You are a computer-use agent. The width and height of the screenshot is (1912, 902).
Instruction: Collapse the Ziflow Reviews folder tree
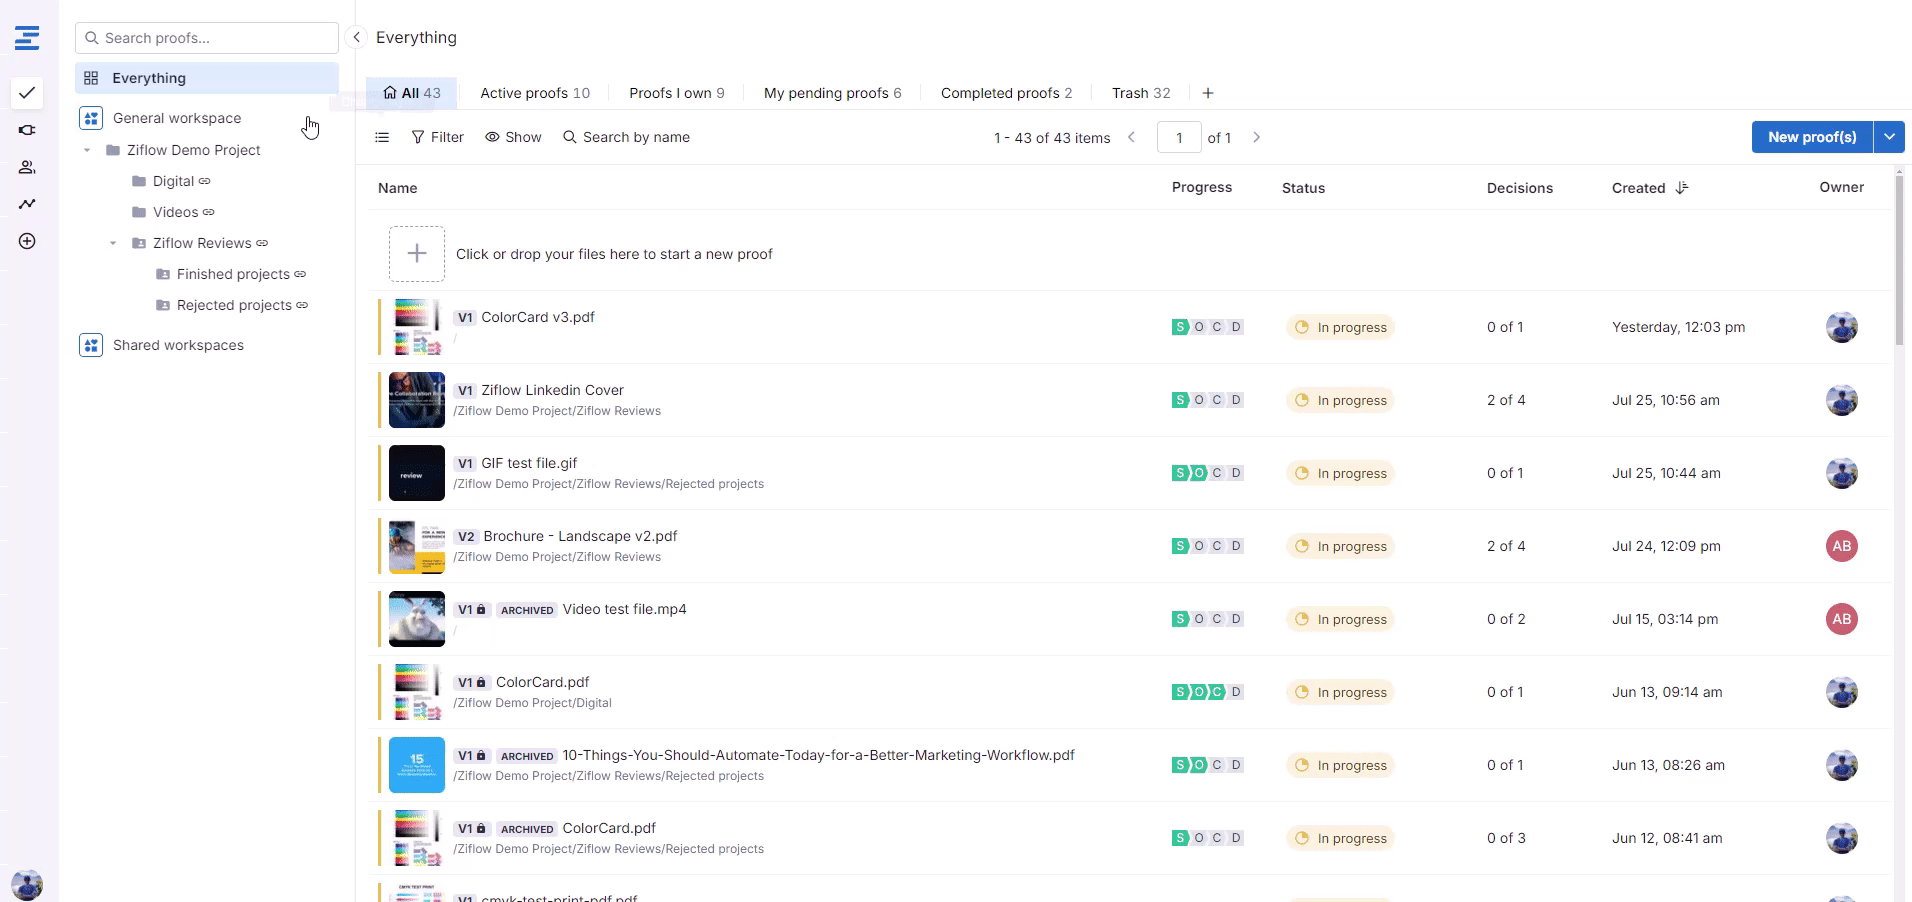(113, 243)
